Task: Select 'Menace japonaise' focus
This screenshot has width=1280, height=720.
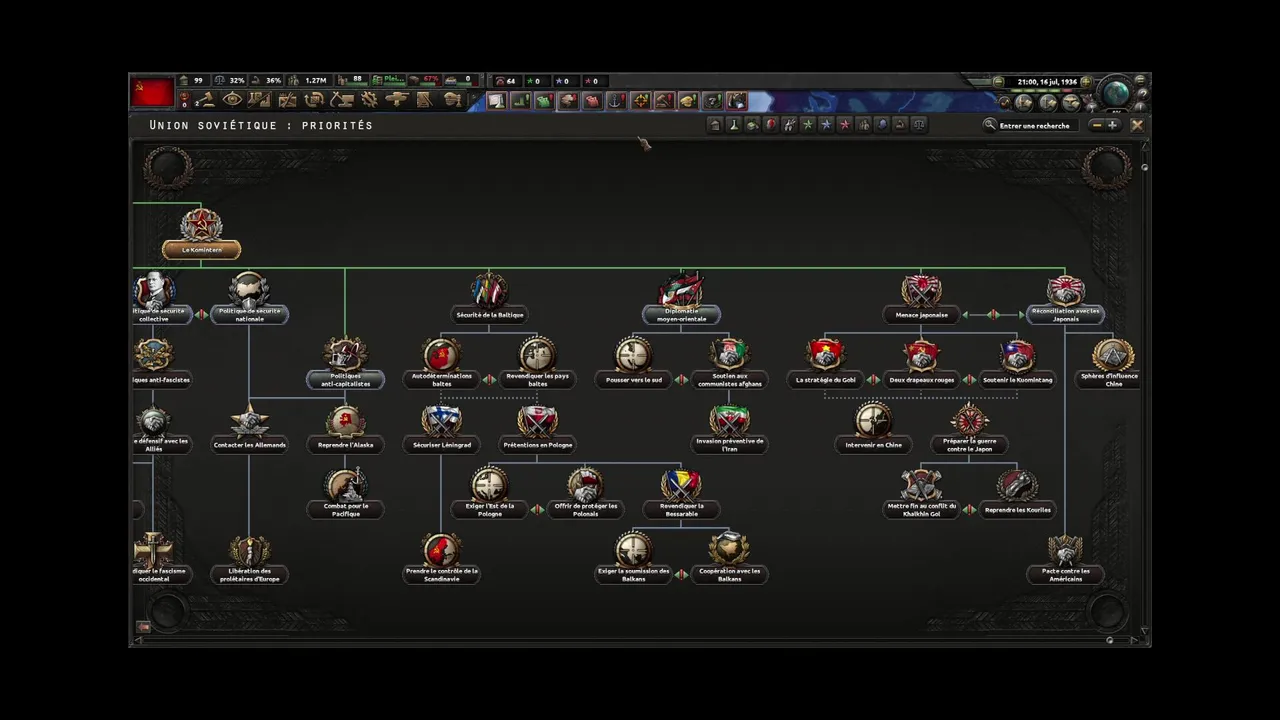Action: (x=921, y=297)
